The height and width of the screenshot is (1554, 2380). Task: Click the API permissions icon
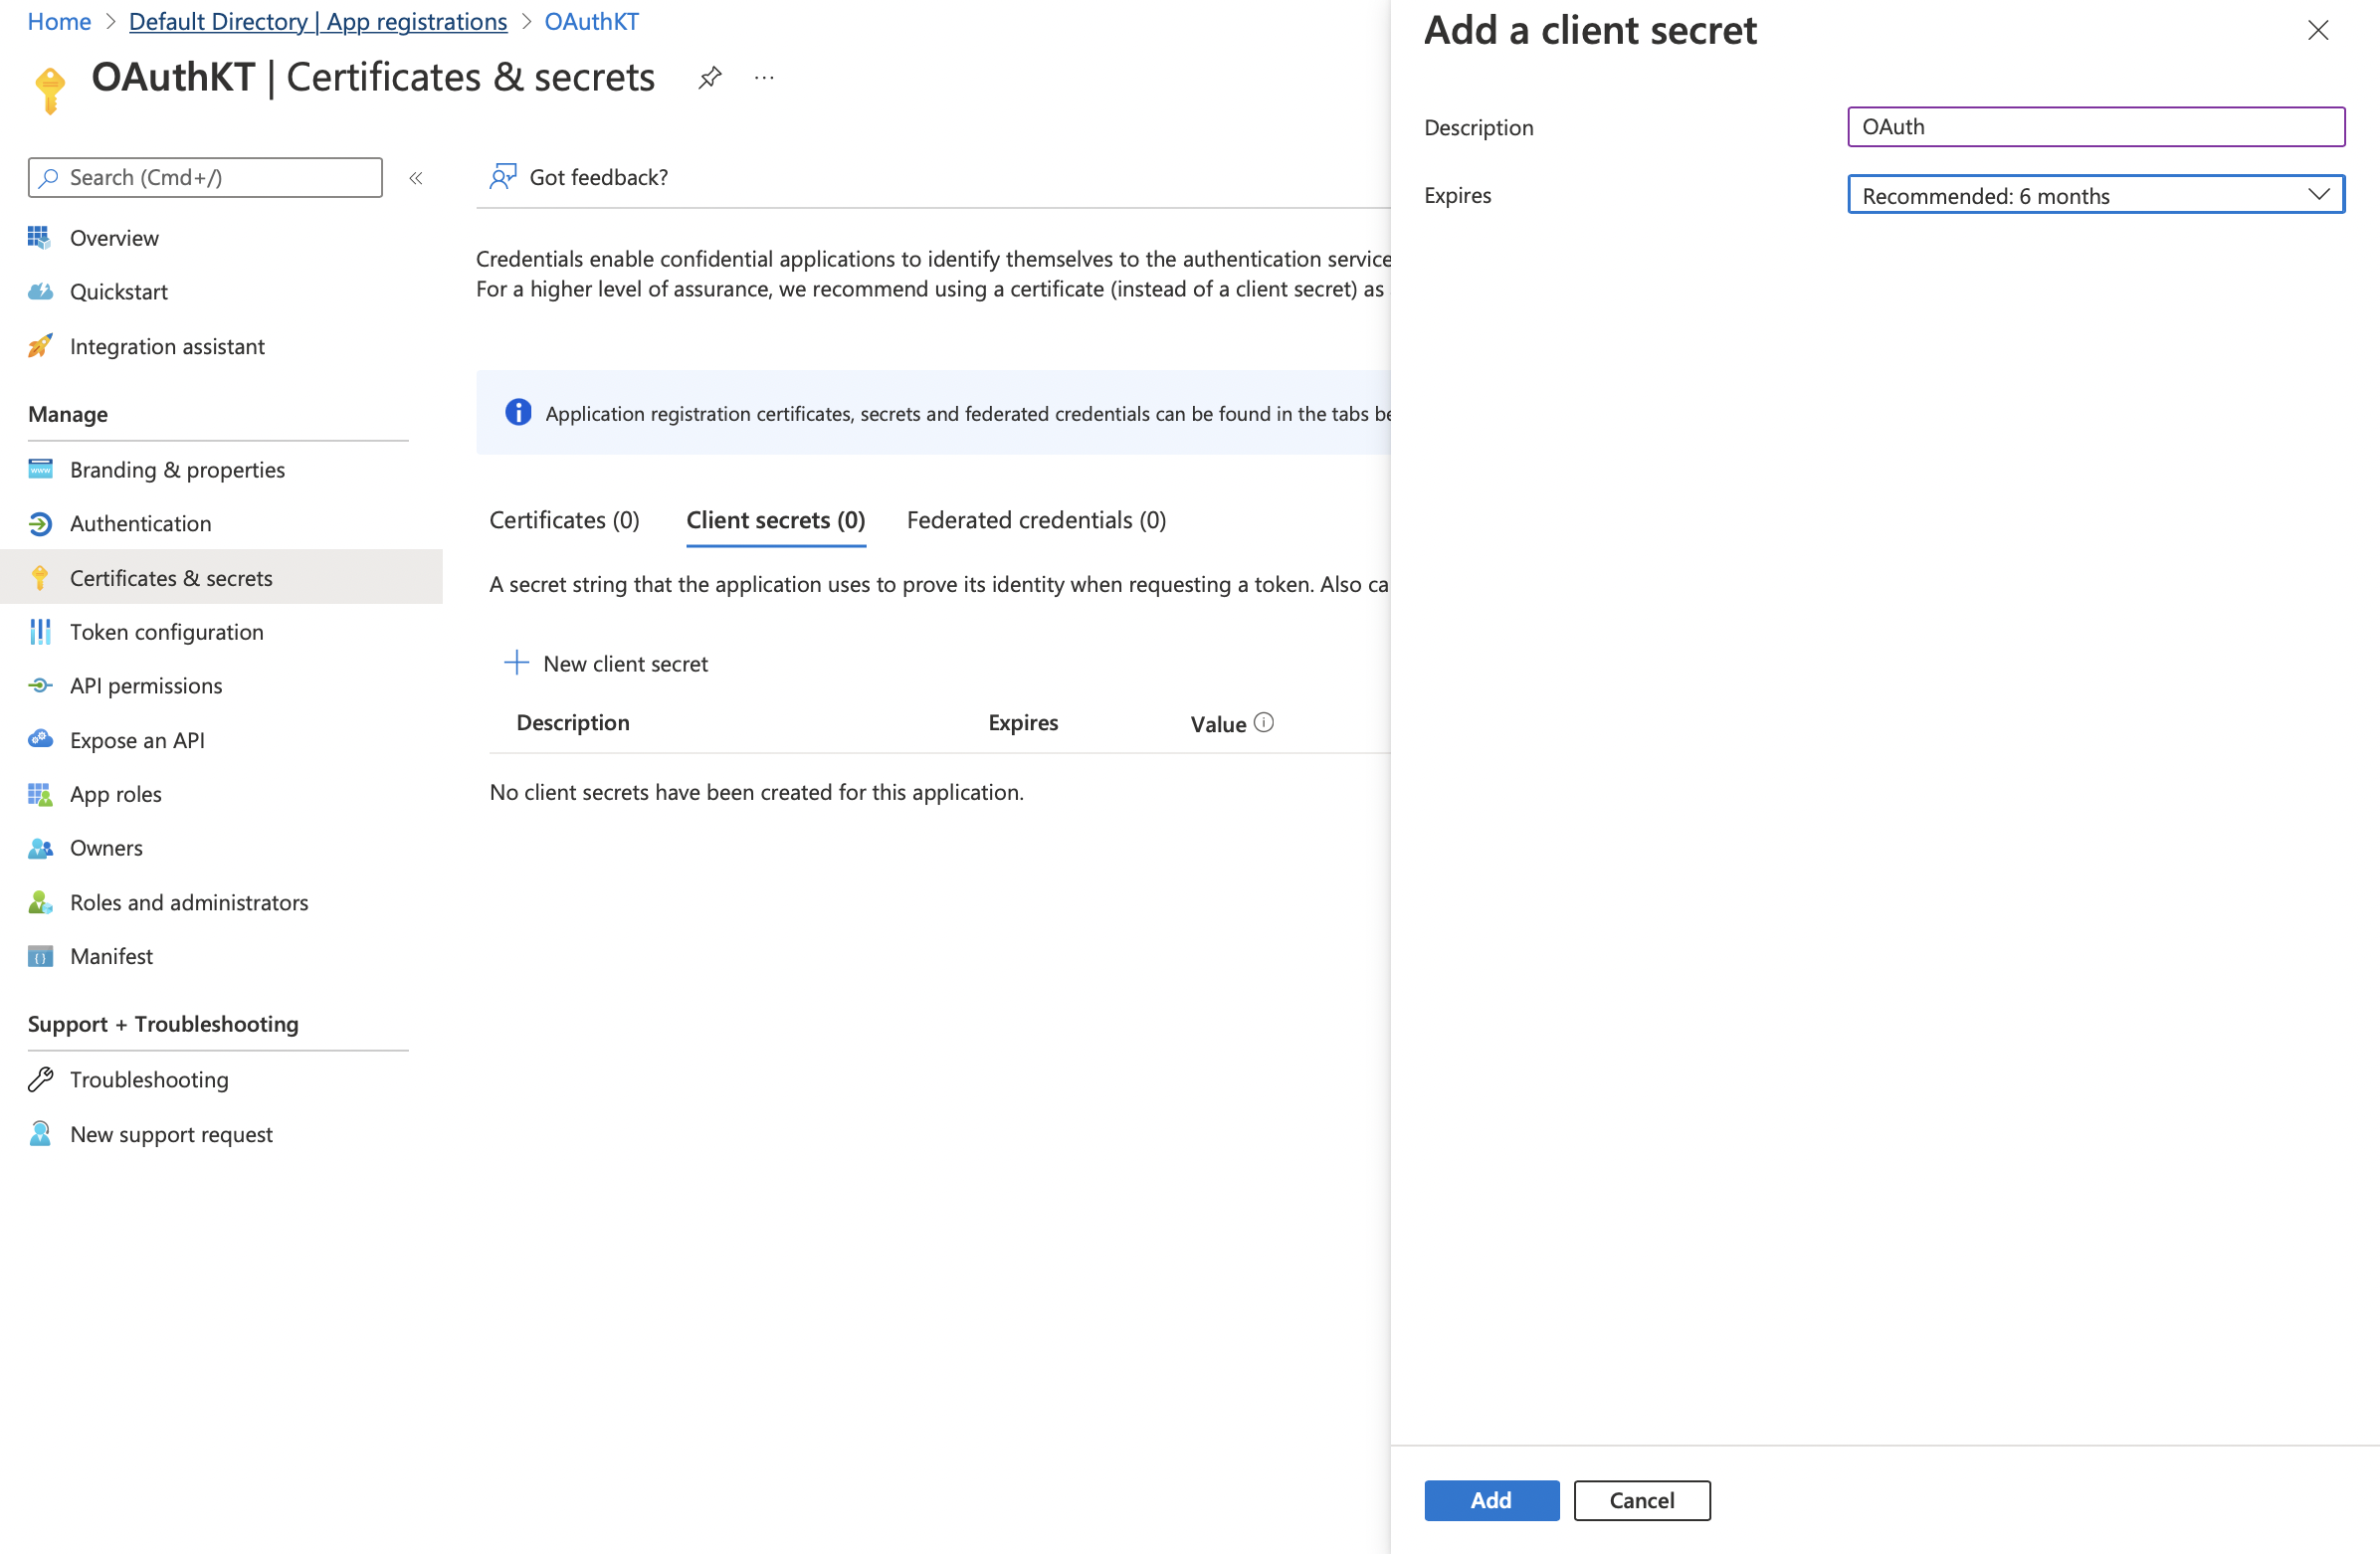point(40,685)
